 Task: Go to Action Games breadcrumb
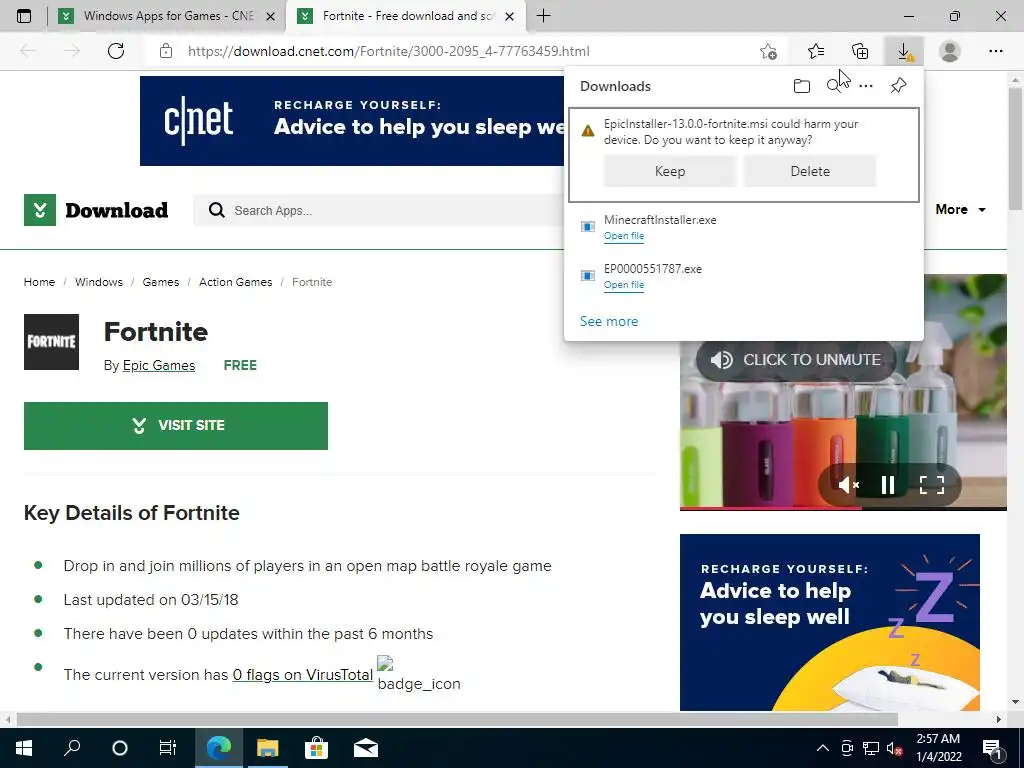point(235,282)
